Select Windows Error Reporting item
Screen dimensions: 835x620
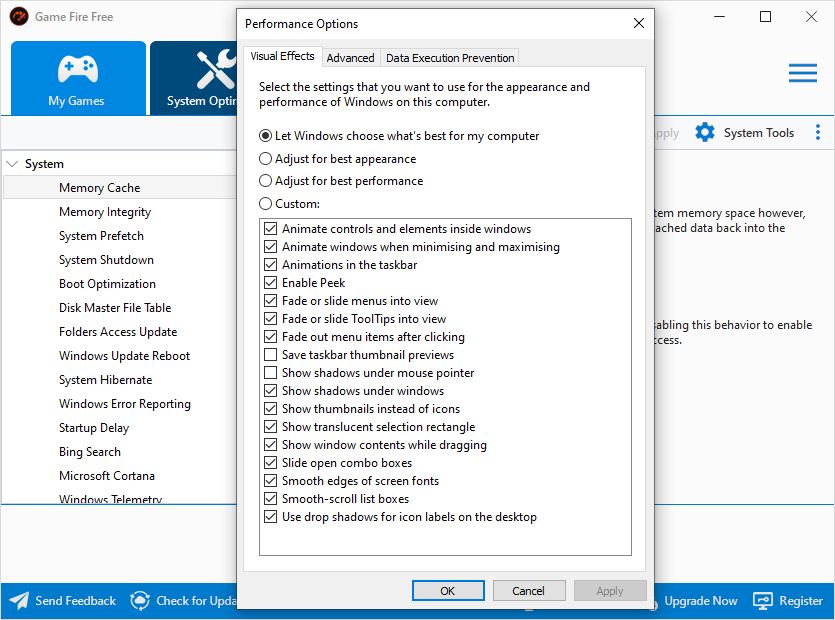click(x=125, y=404)
